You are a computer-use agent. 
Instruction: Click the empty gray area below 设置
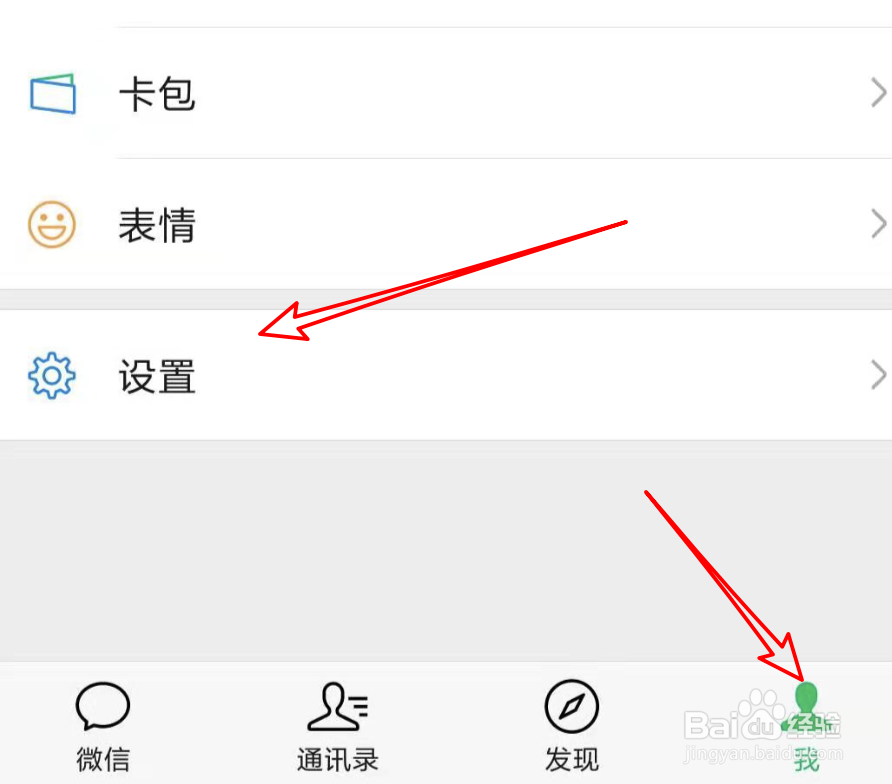pyautogui.click(x=446, y=551)
